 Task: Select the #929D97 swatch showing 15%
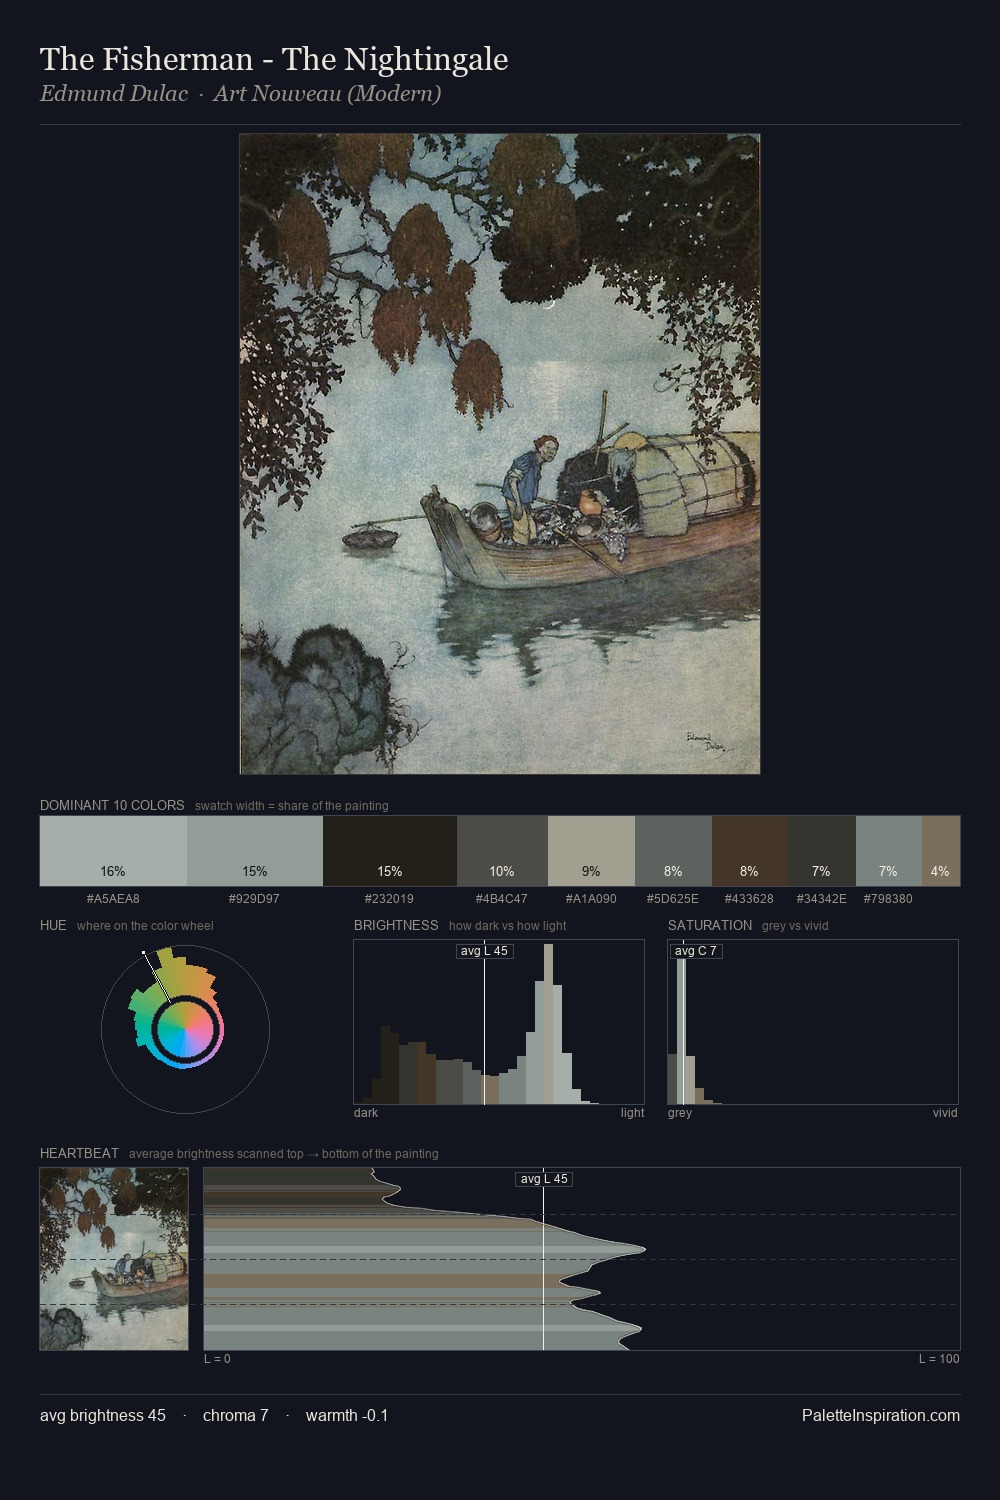(255, 851)
